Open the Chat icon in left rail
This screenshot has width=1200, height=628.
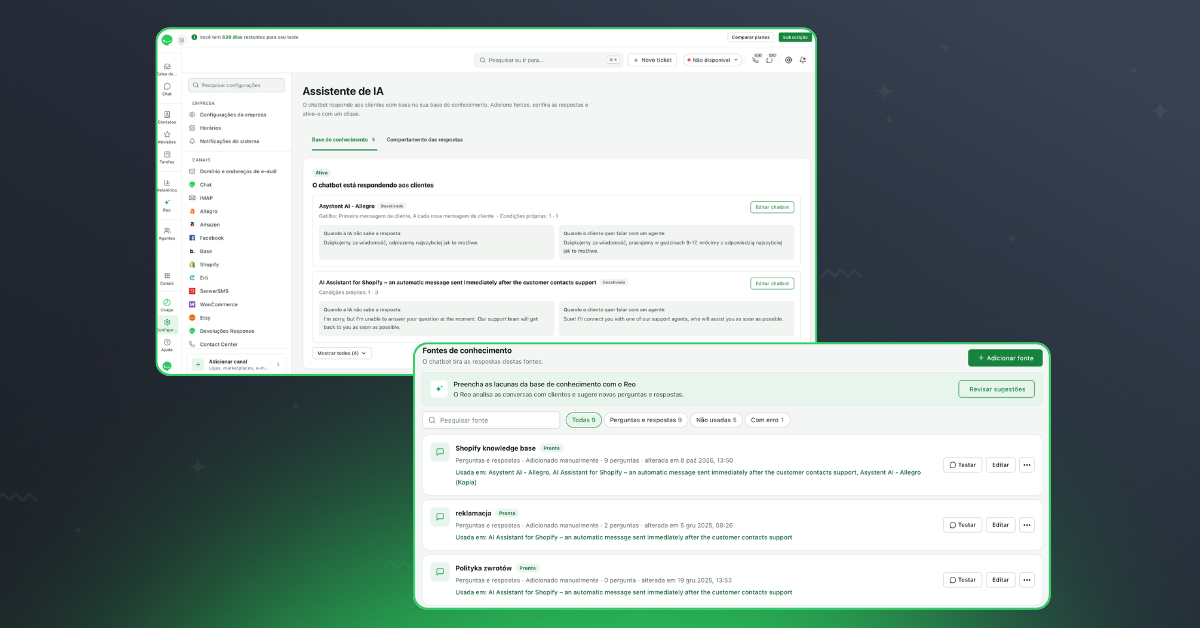coord(167,87)
